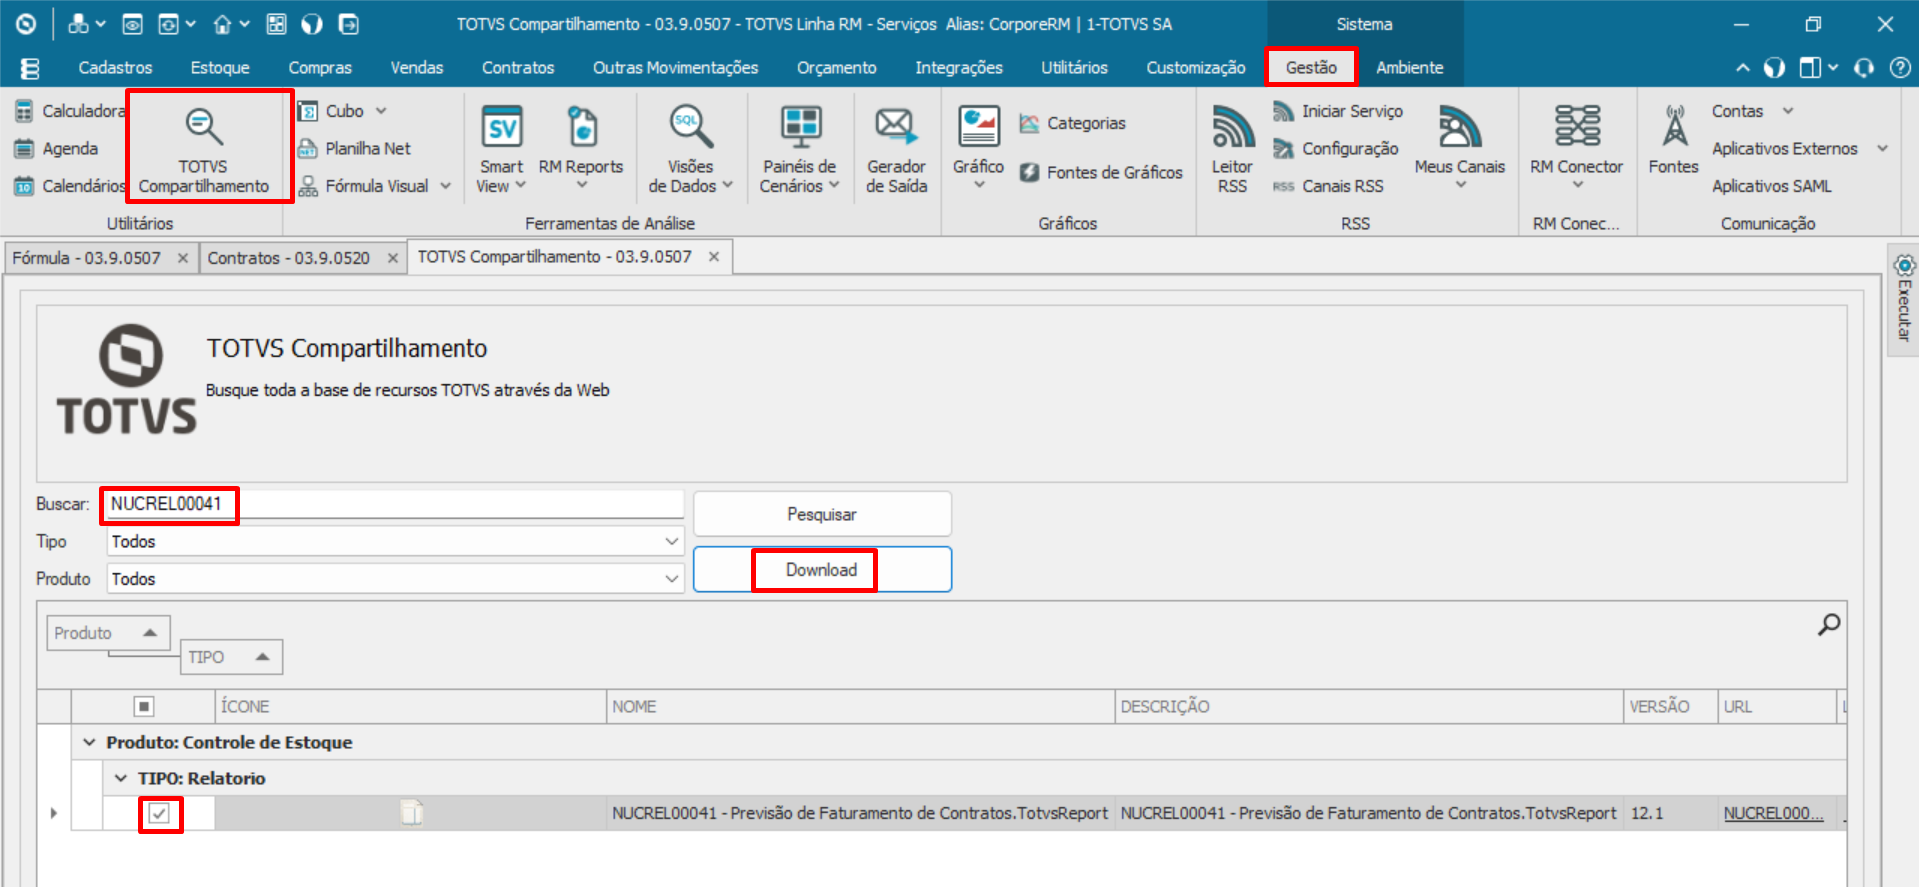Open the Tipo combo box

click(395, 541)
